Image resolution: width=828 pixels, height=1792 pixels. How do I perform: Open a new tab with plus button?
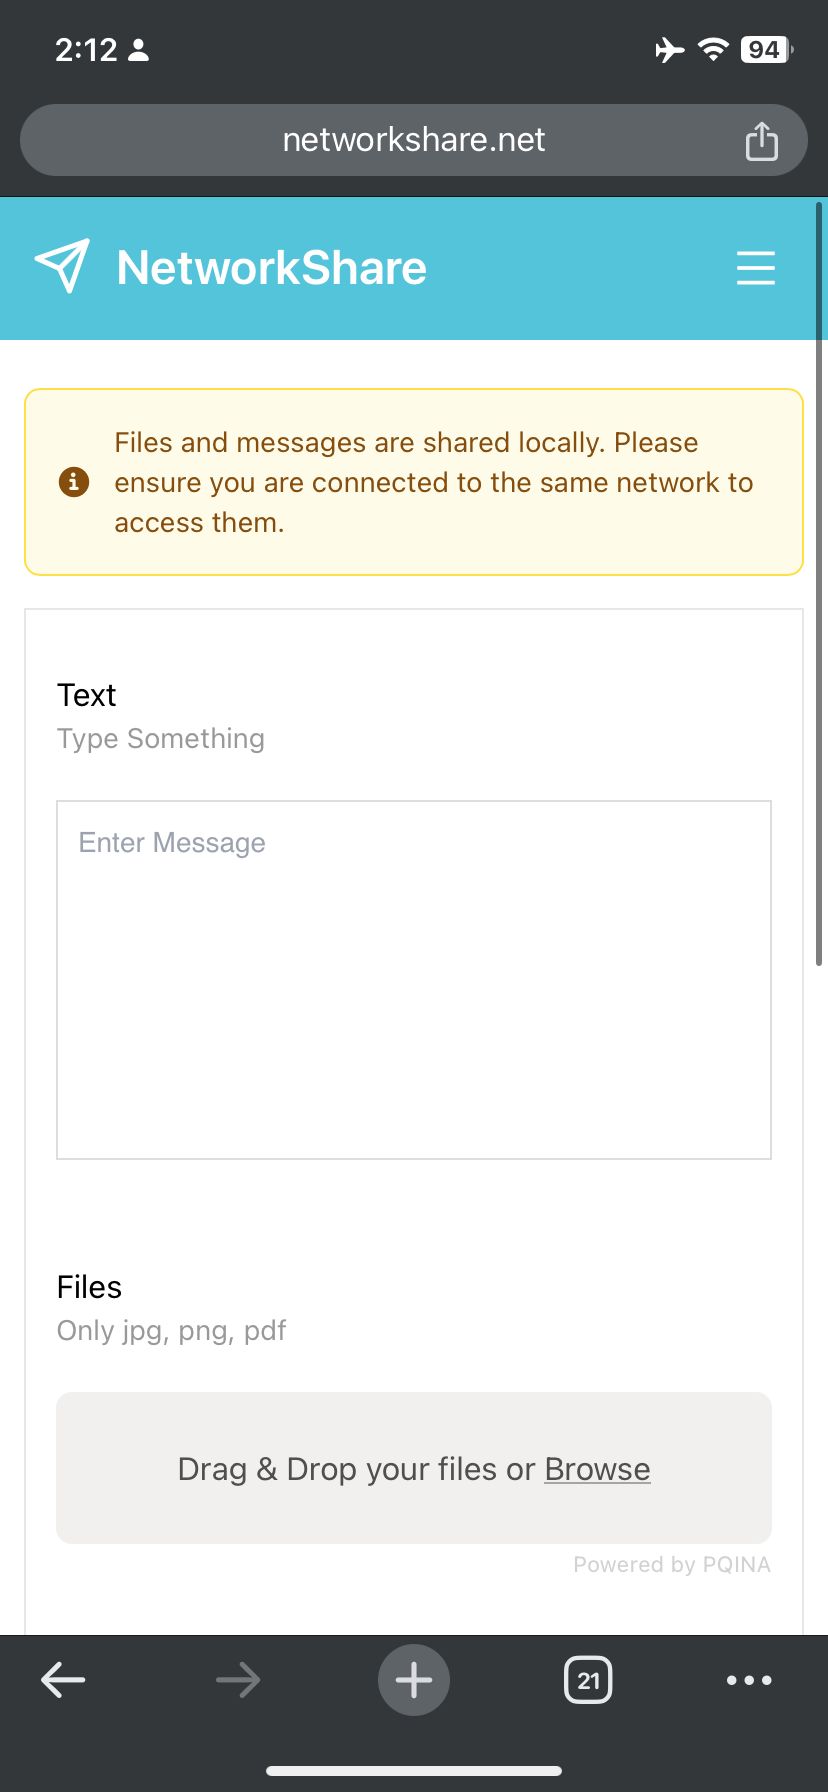coord(414,1680)
